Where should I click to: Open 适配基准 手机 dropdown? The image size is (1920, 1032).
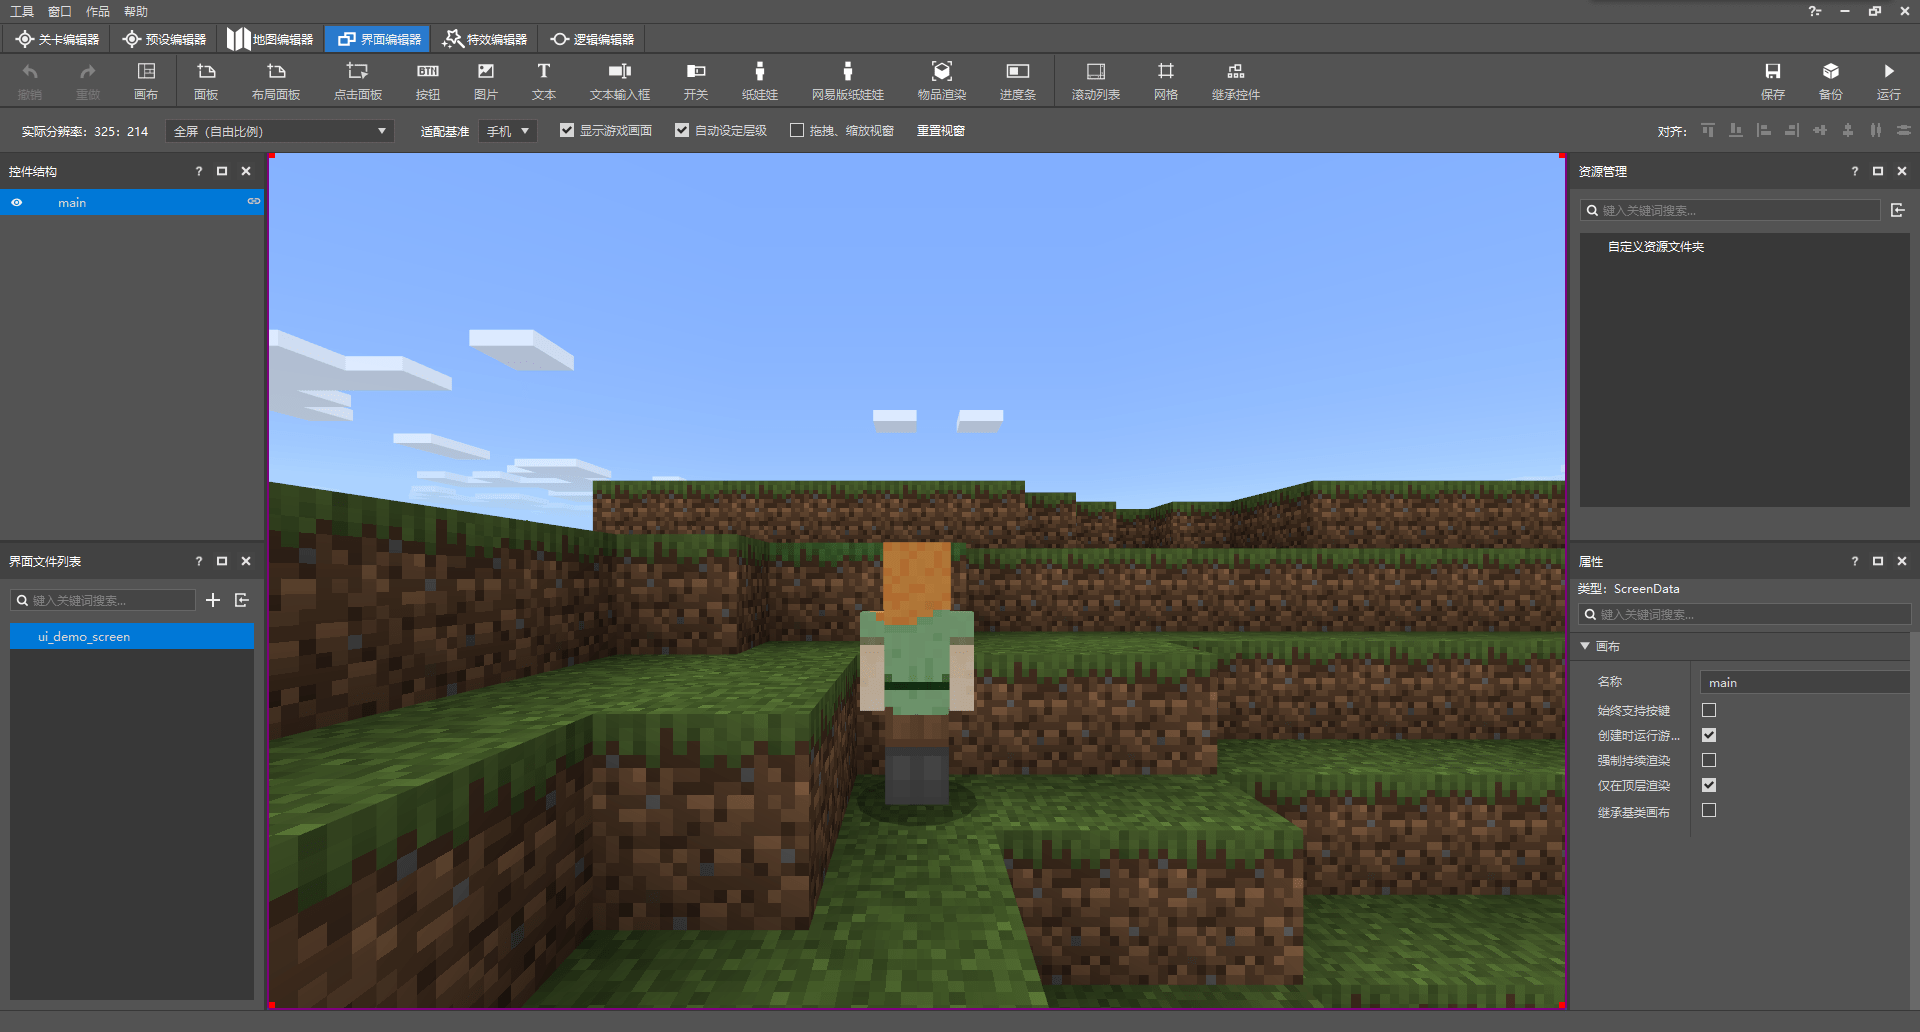tap(508, 131)
